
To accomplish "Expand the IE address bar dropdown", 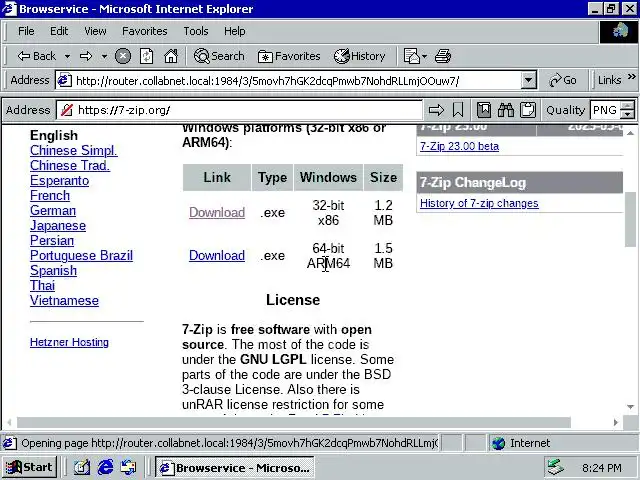I will pyautogui.click(x=529, y=80).
